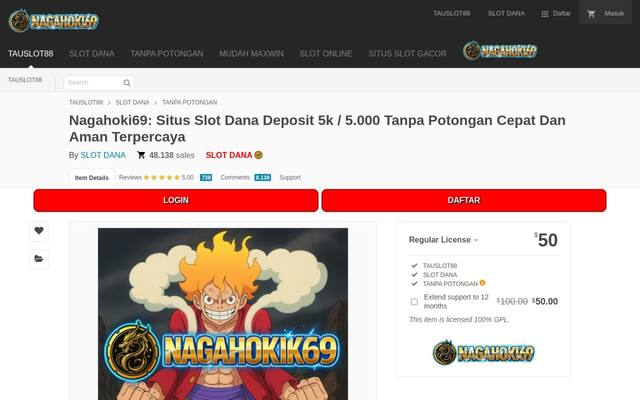Select MUDAH MAXWIN in navigation bar
The height and width of the screenshot is (400, 640).
point(251,53)
